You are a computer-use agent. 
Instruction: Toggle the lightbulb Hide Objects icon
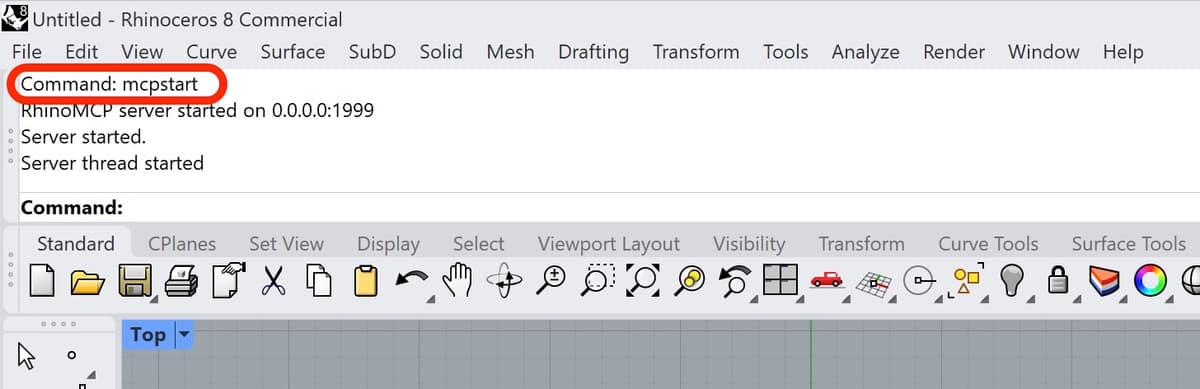[x=1013, y=281]
